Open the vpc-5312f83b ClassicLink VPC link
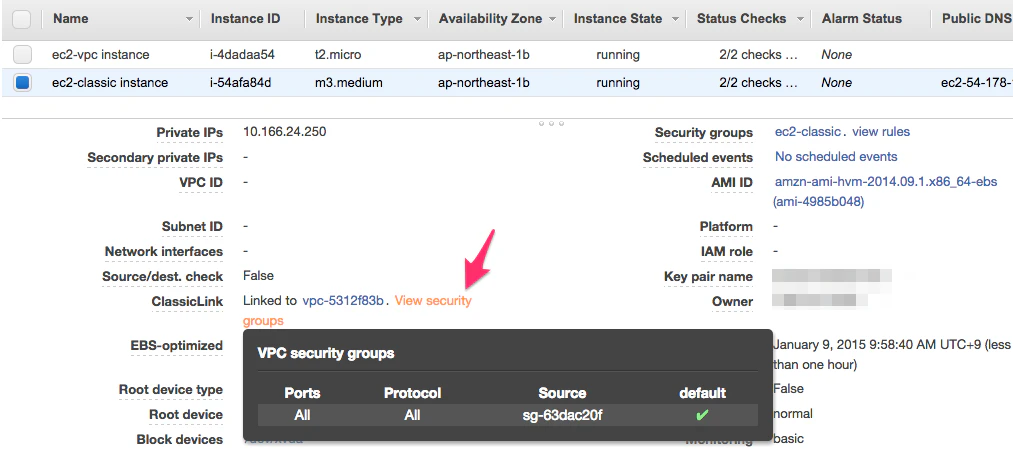The image size is (1013, 453). [x=343, y=300]
